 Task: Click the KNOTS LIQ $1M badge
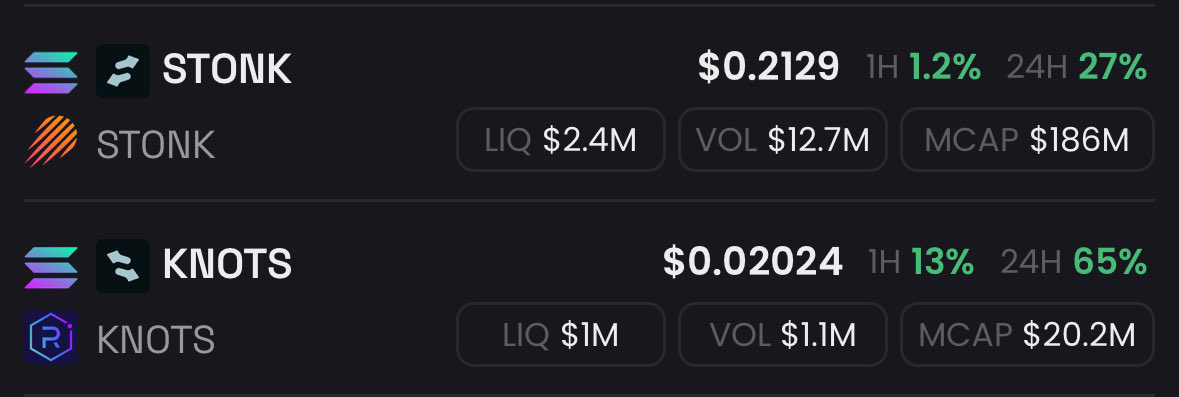click(x=561, y=335)
